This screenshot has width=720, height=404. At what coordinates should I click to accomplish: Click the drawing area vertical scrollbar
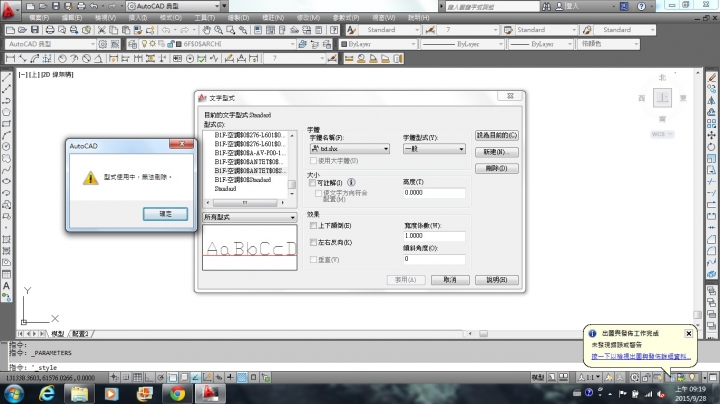[x=698, y=198]
